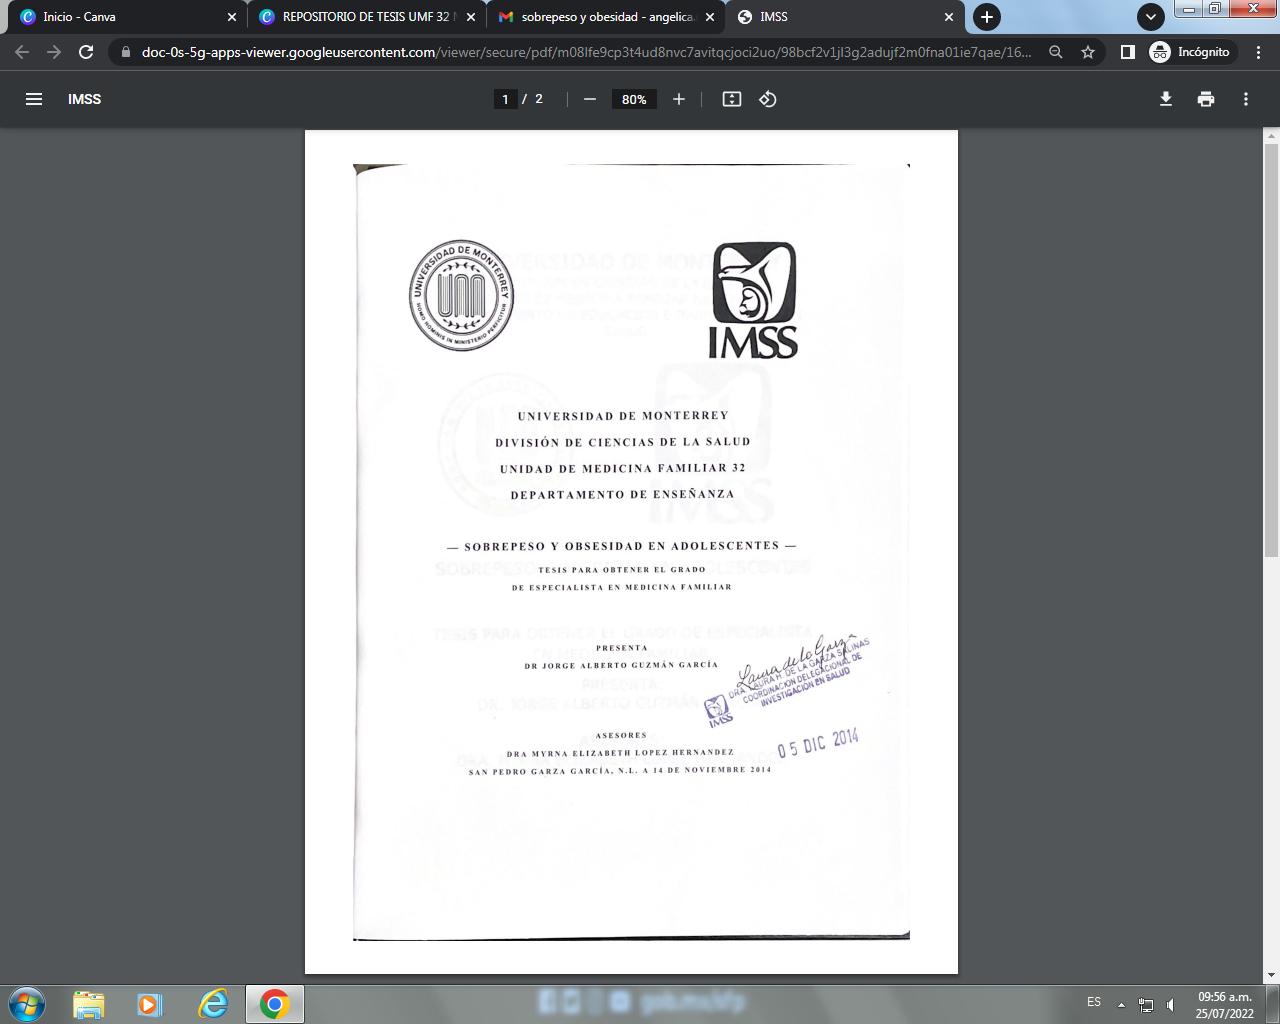
Task: Open PDF viewer more actions menu
Action: 1246,99
